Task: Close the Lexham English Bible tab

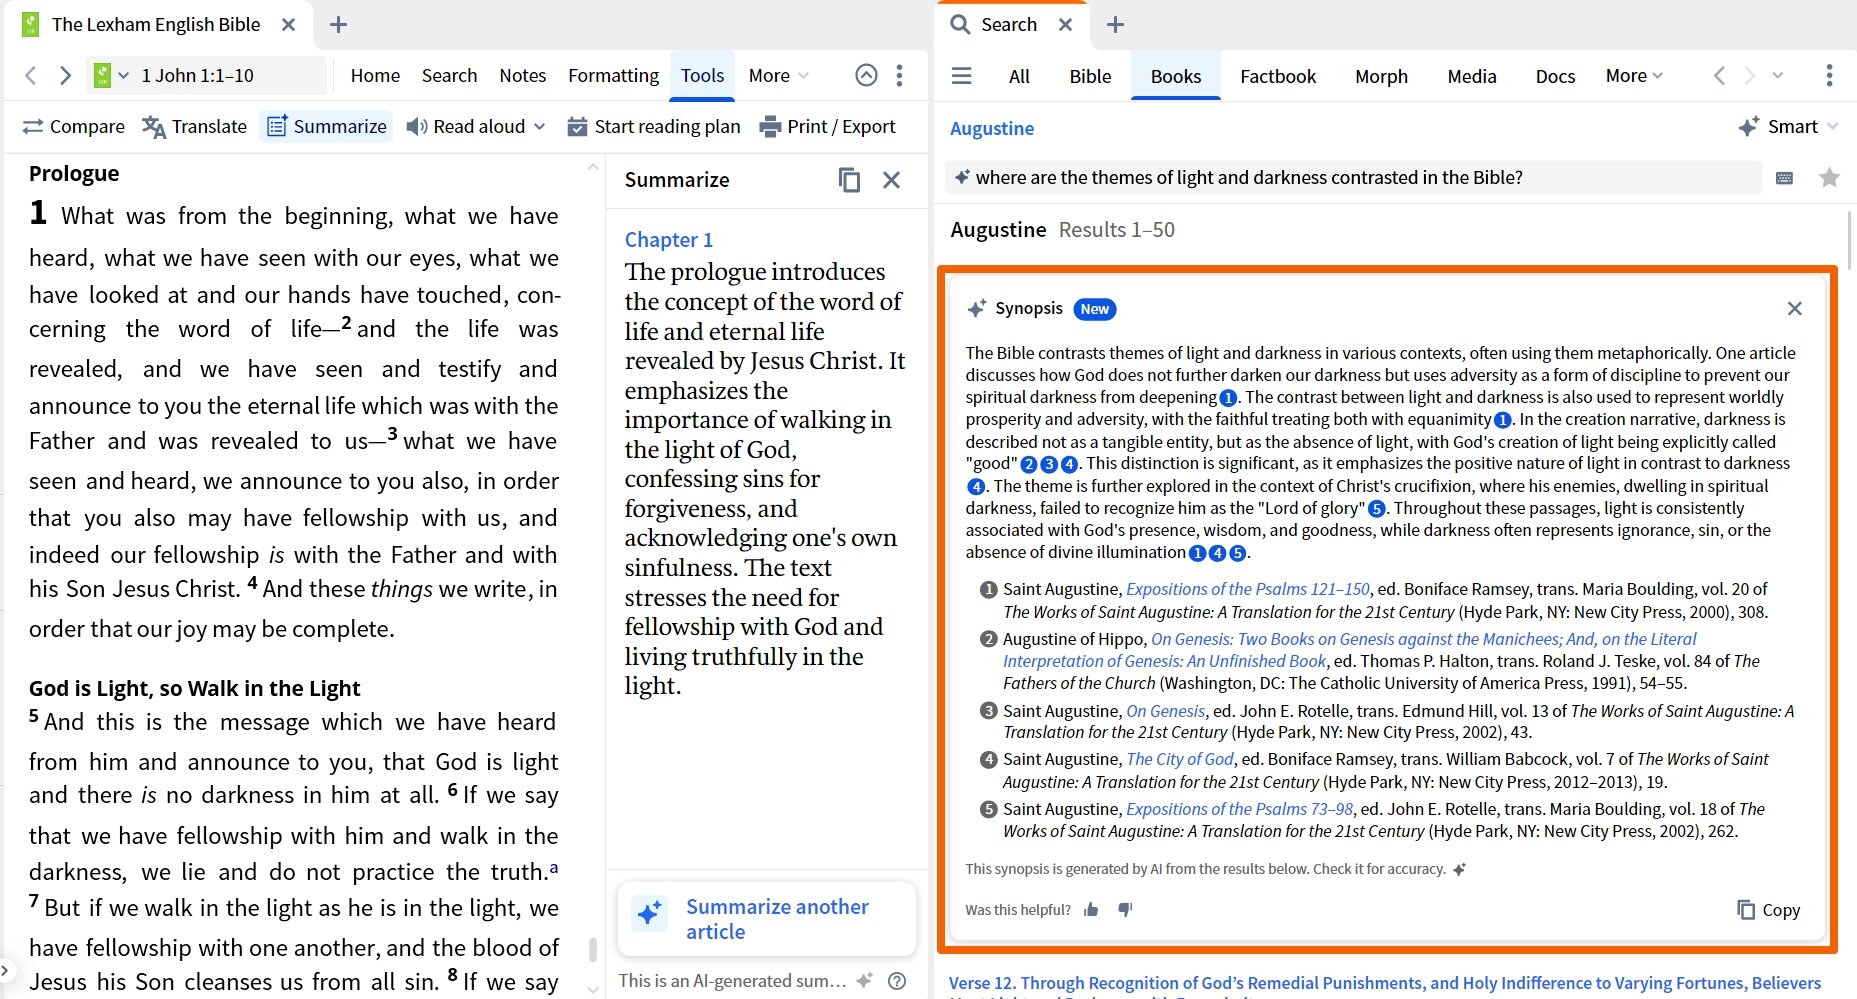Action: pyautogui.click(x=288, y=24)
